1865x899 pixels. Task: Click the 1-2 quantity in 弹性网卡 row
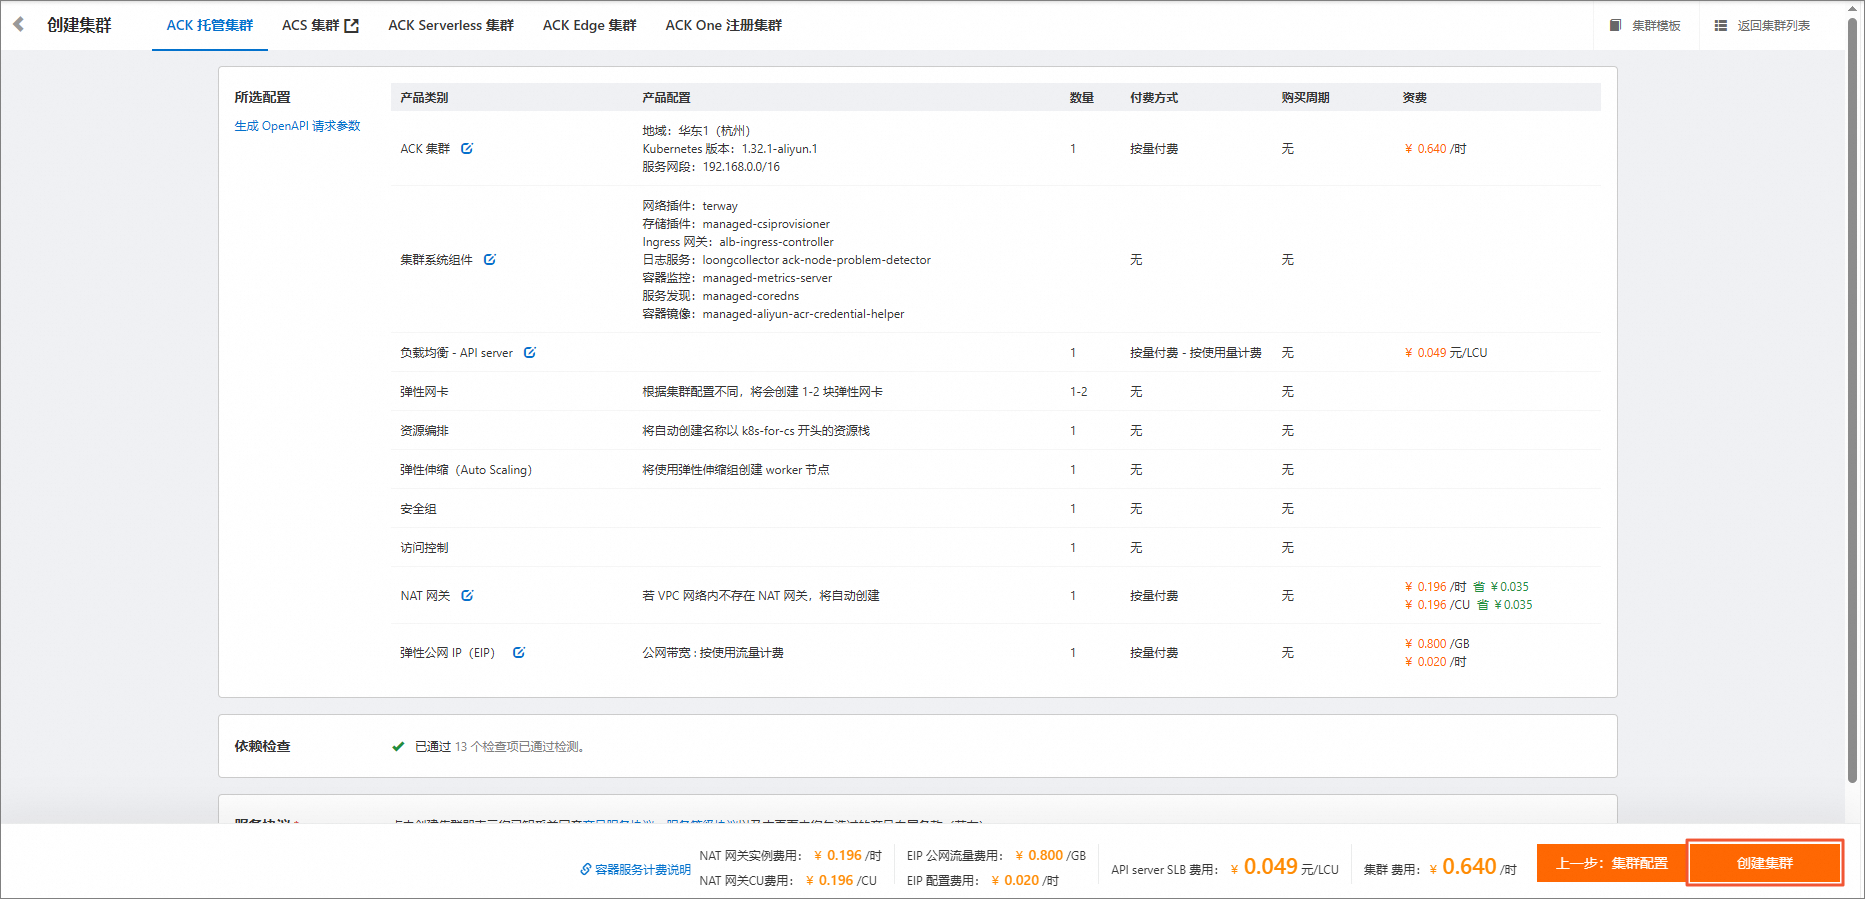pyautogui.click(x=1079, y=392)
